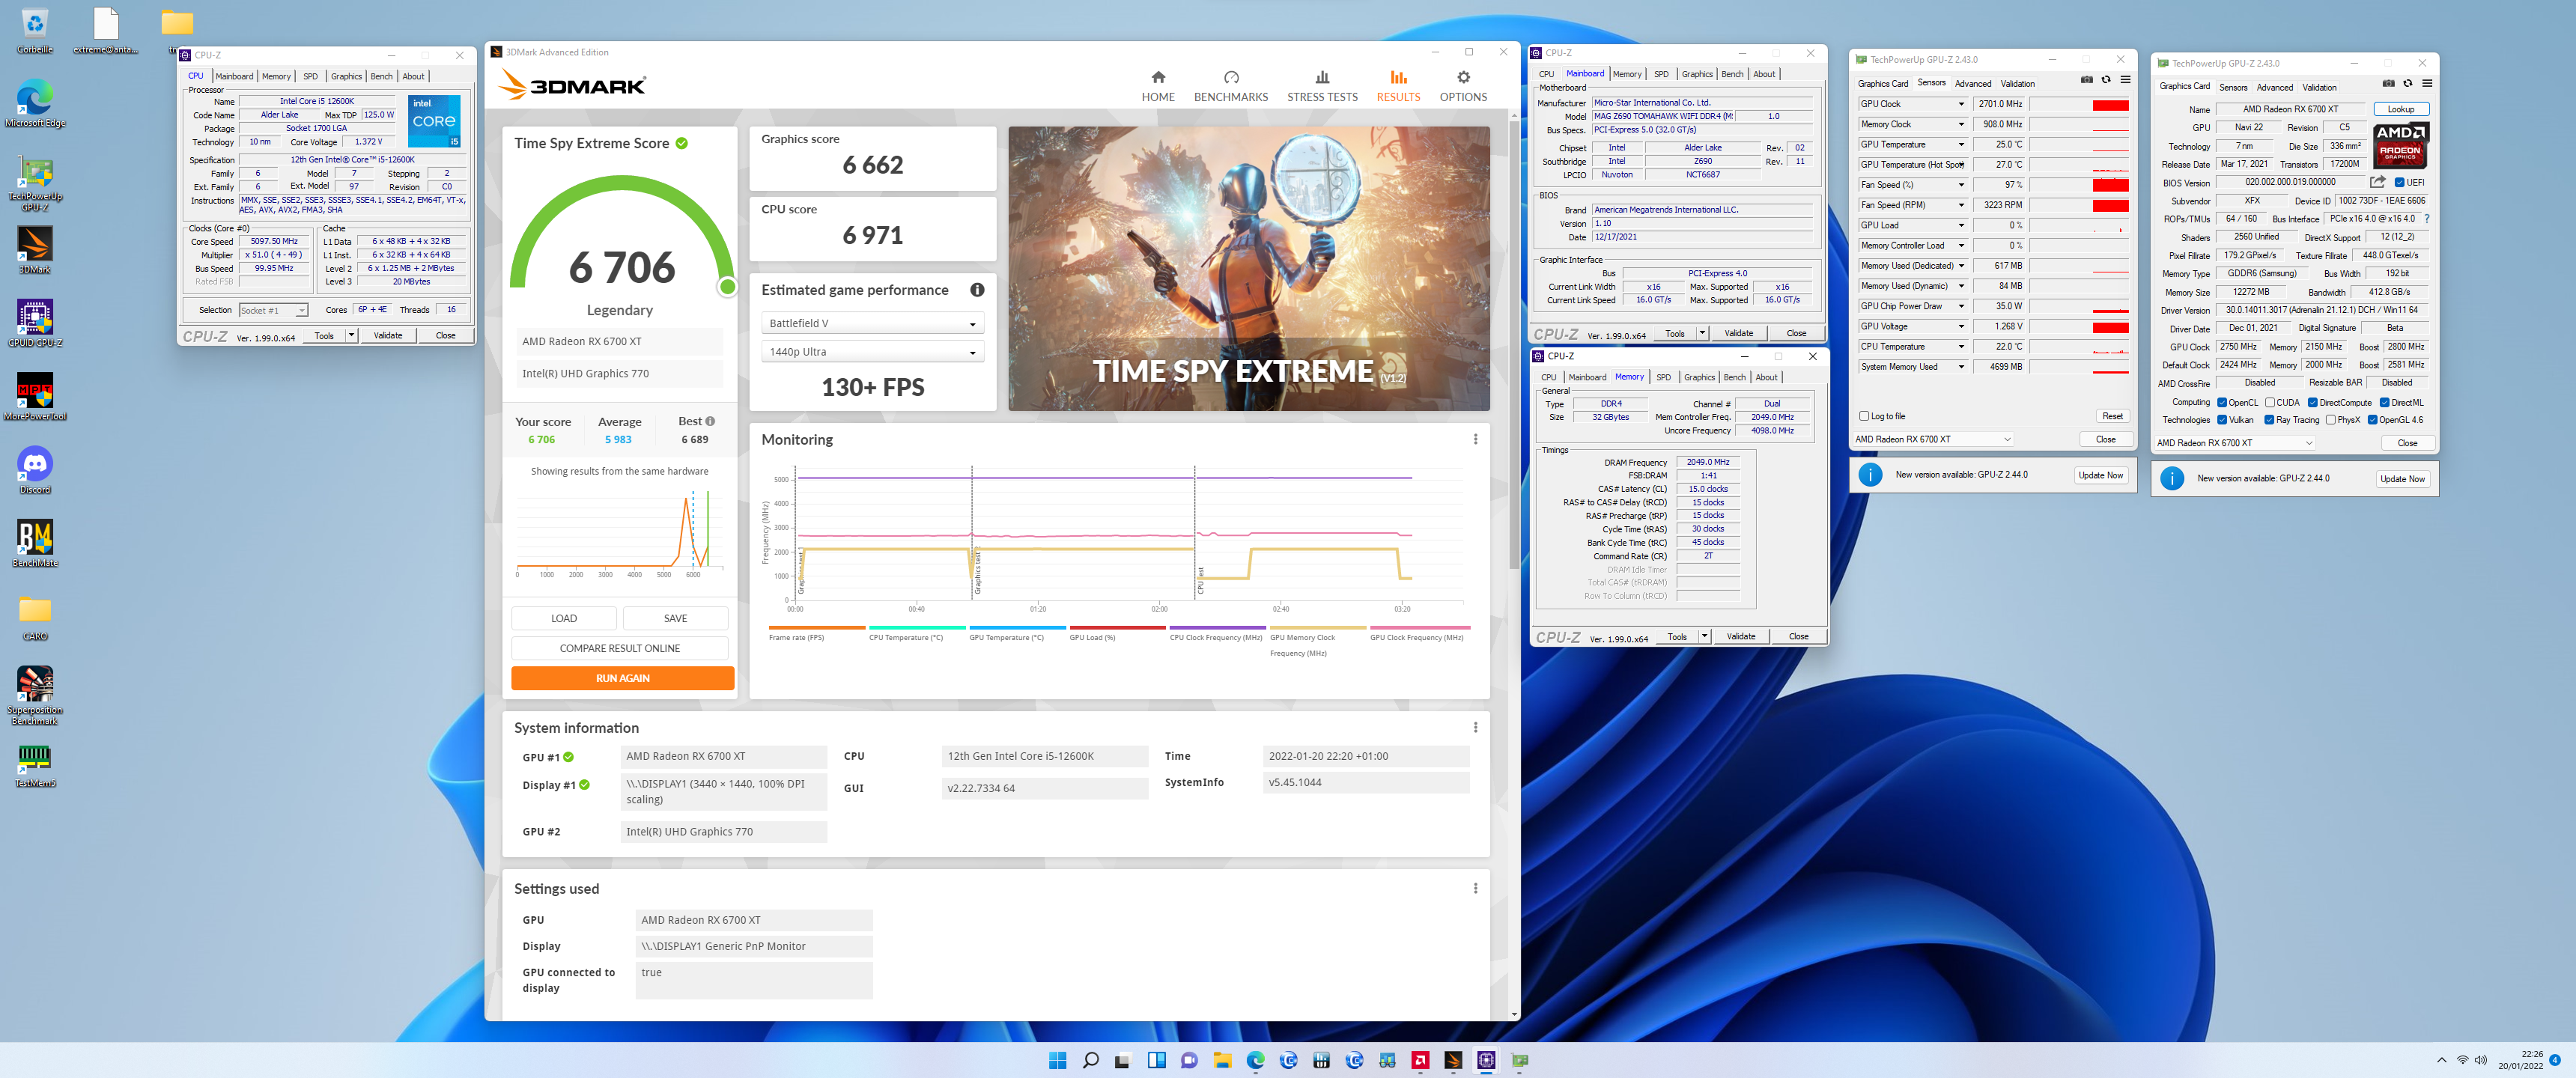2576x1078 pixels.
Task: Click Lookup in GPU-Z Graphics Card window
Action: tap(2400, 110)
